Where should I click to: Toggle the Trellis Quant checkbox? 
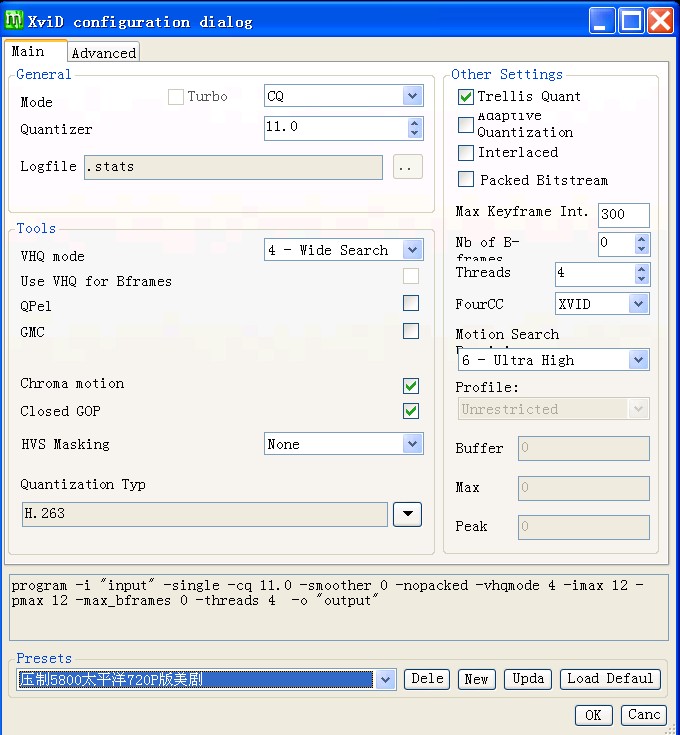(x=466, y=97)
